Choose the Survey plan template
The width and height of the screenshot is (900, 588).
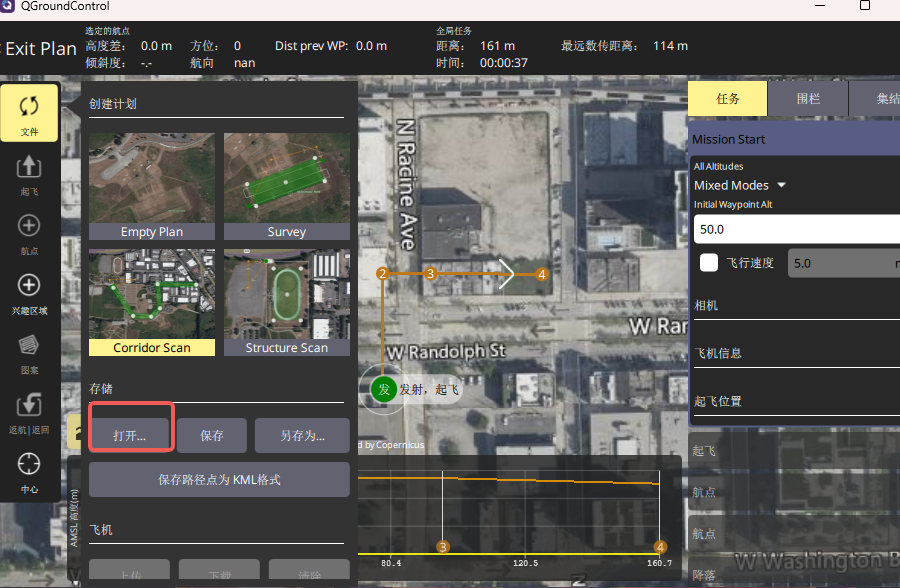(x=287, y=186)
